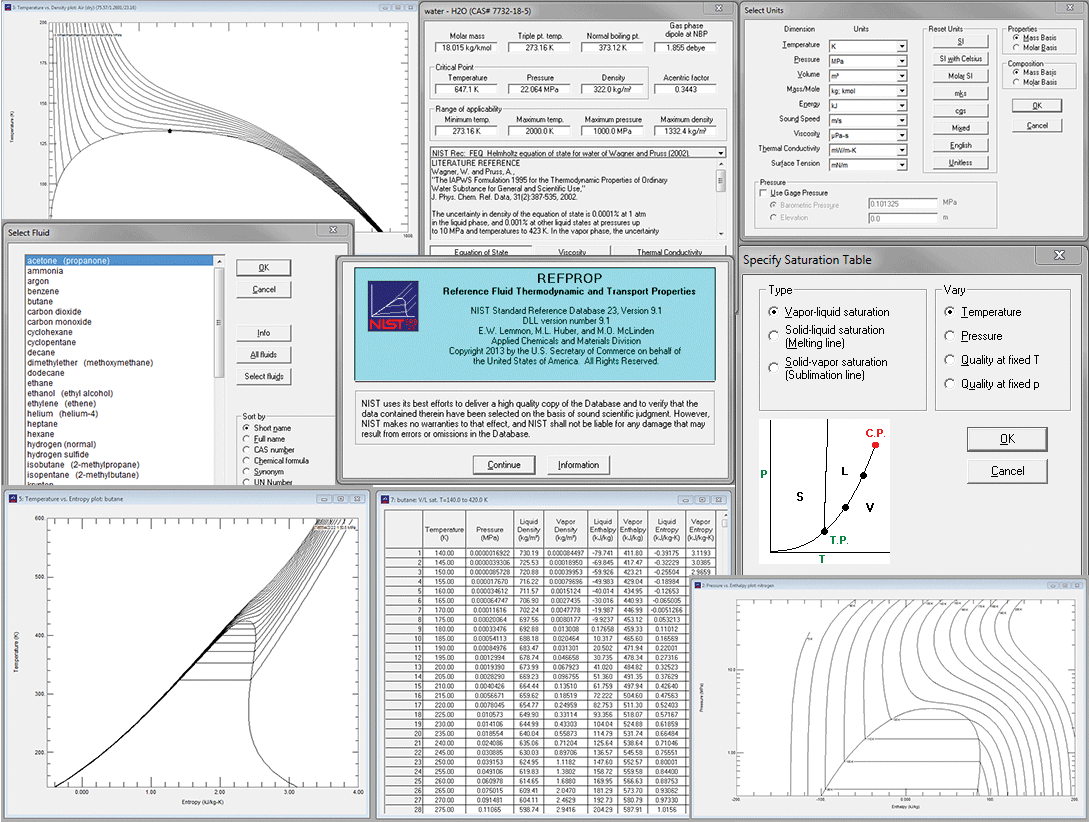Select carbon dioxide in the fluid list
This screenshot has height=822, width=1089.
click(54, 312)
